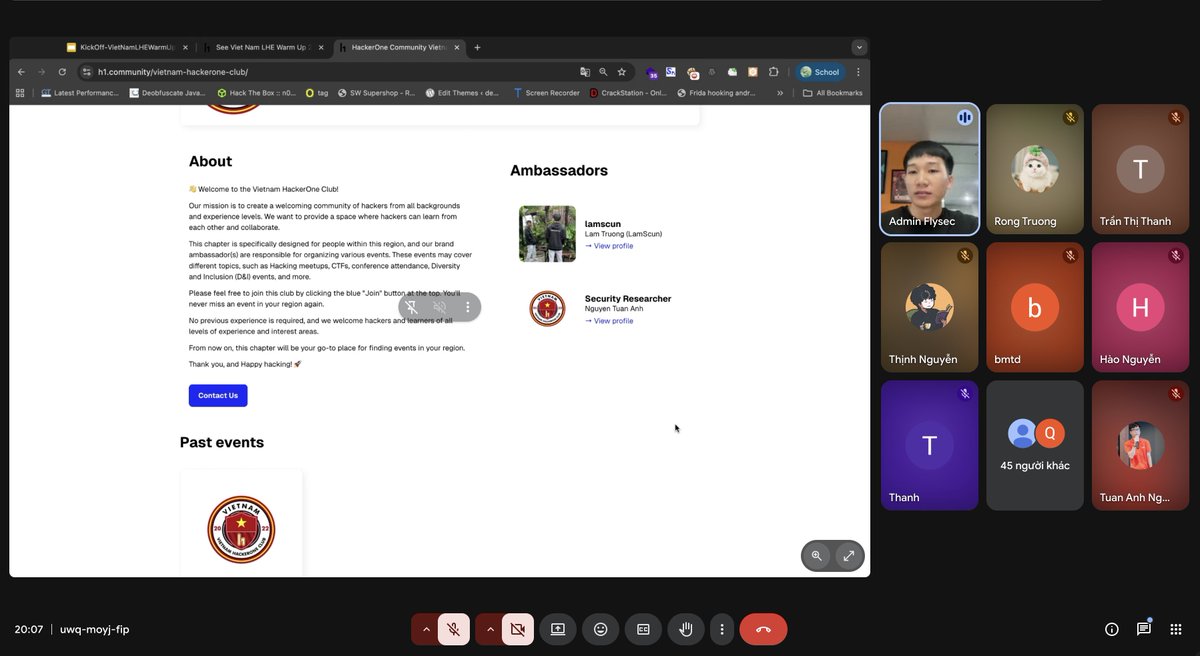Viewport: 1200px width, 656px height.
Task: Turn on the camera in Meet controls
Action: point(517,629)
